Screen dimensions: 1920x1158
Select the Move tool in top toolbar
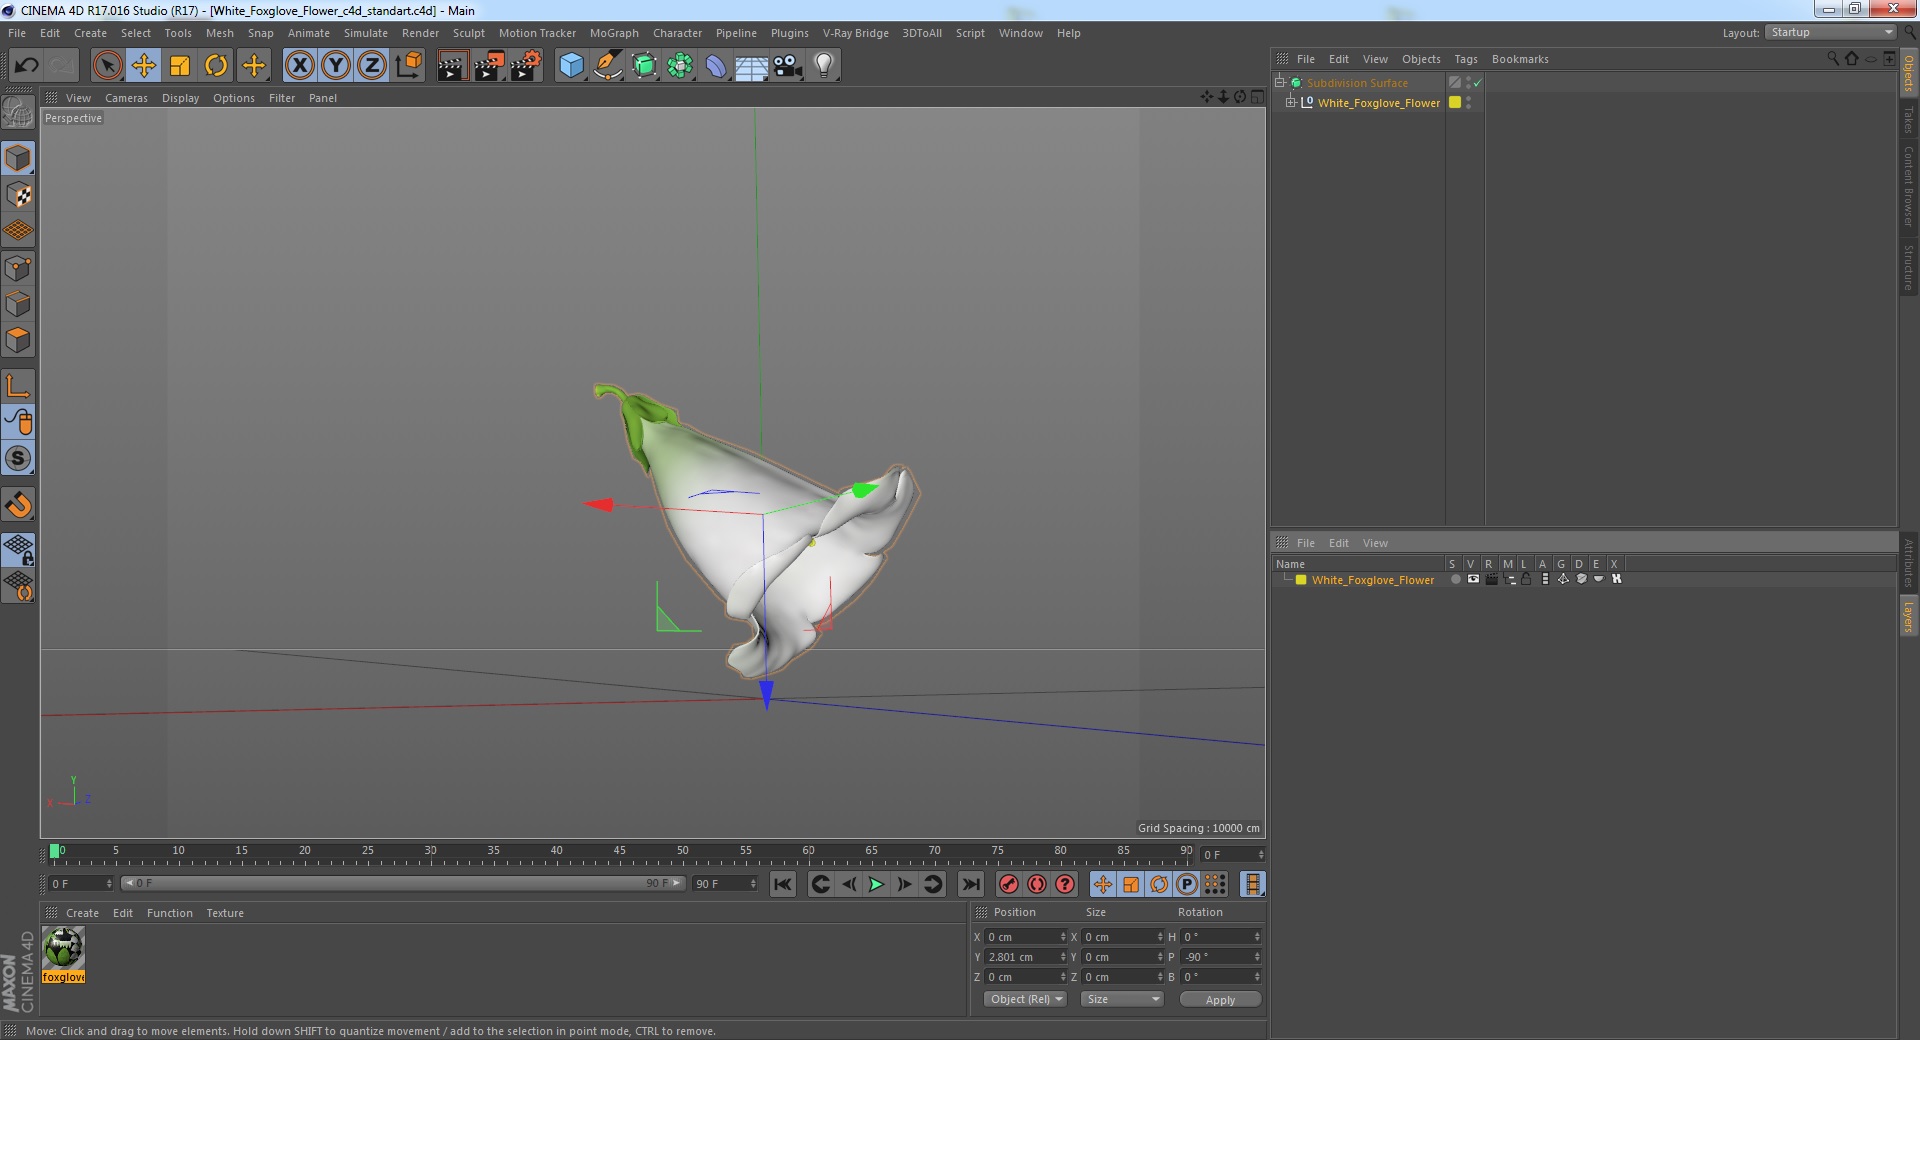[144, 66]
